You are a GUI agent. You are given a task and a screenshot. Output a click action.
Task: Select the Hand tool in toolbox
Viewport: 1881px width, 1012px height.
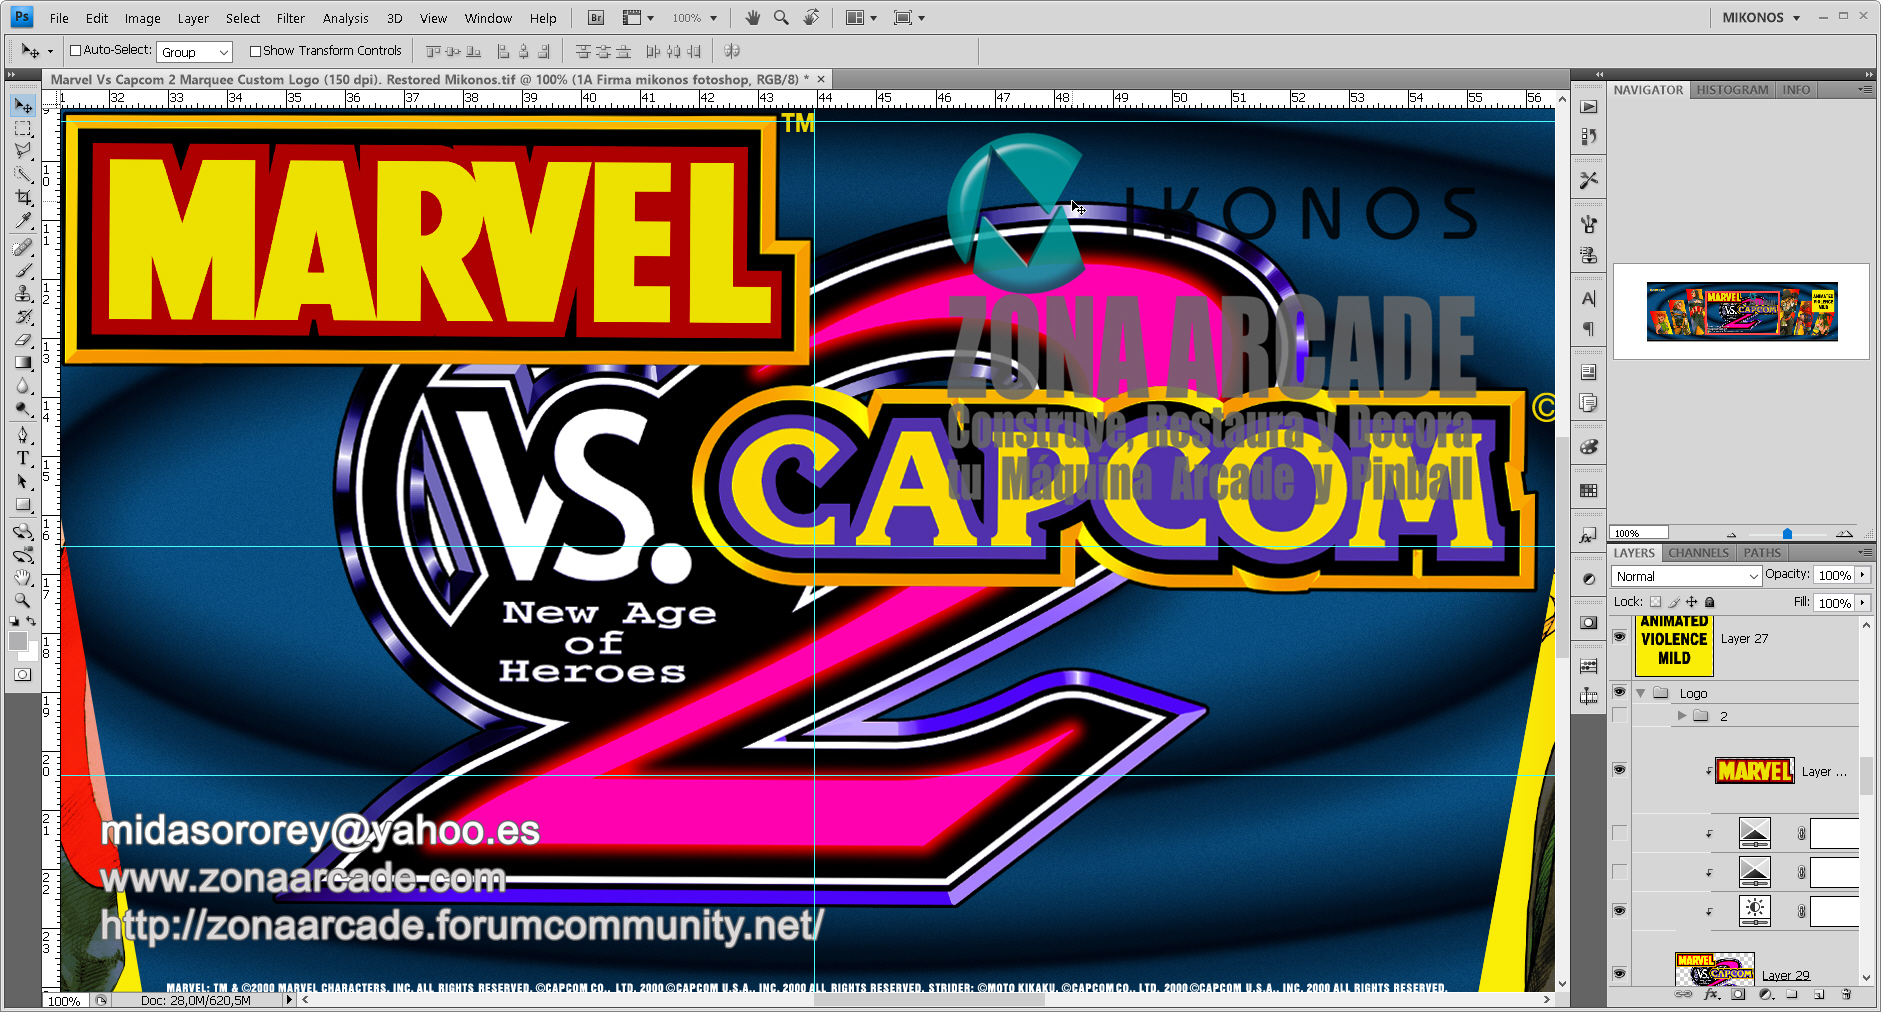[23, 577]
